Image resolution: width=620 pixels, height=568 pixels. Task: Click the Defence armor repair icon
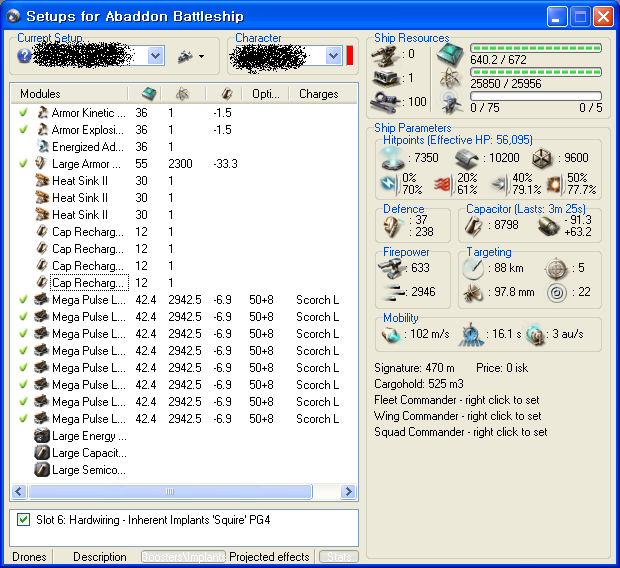pyautogui.click(x=392, y=226)
